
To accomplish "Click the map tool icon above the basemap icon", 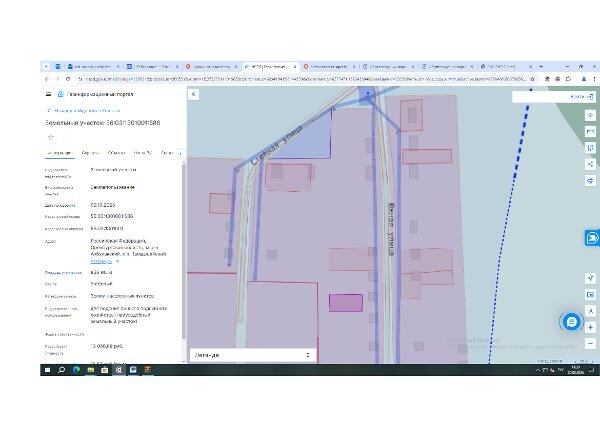I will coord(590,278).
